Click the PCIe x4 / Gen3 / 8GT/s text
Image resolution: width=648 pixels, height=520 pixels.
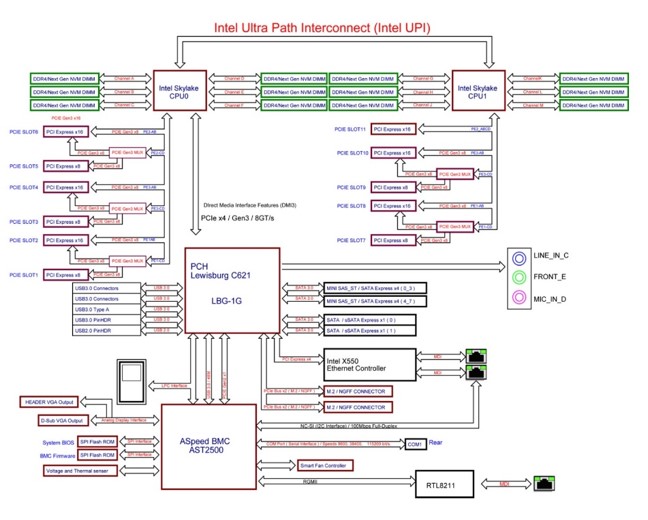pos(237,218)
